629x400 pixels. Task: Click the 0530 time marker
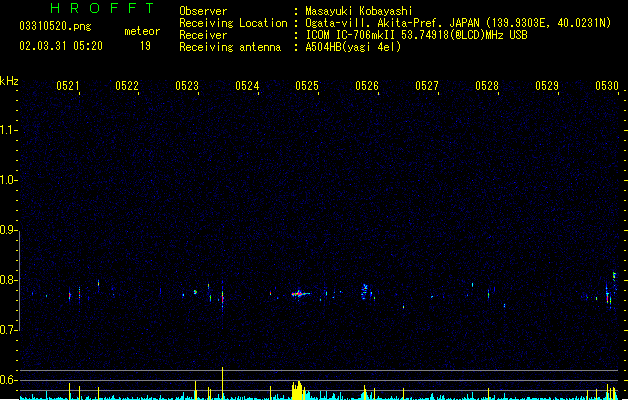607,85
